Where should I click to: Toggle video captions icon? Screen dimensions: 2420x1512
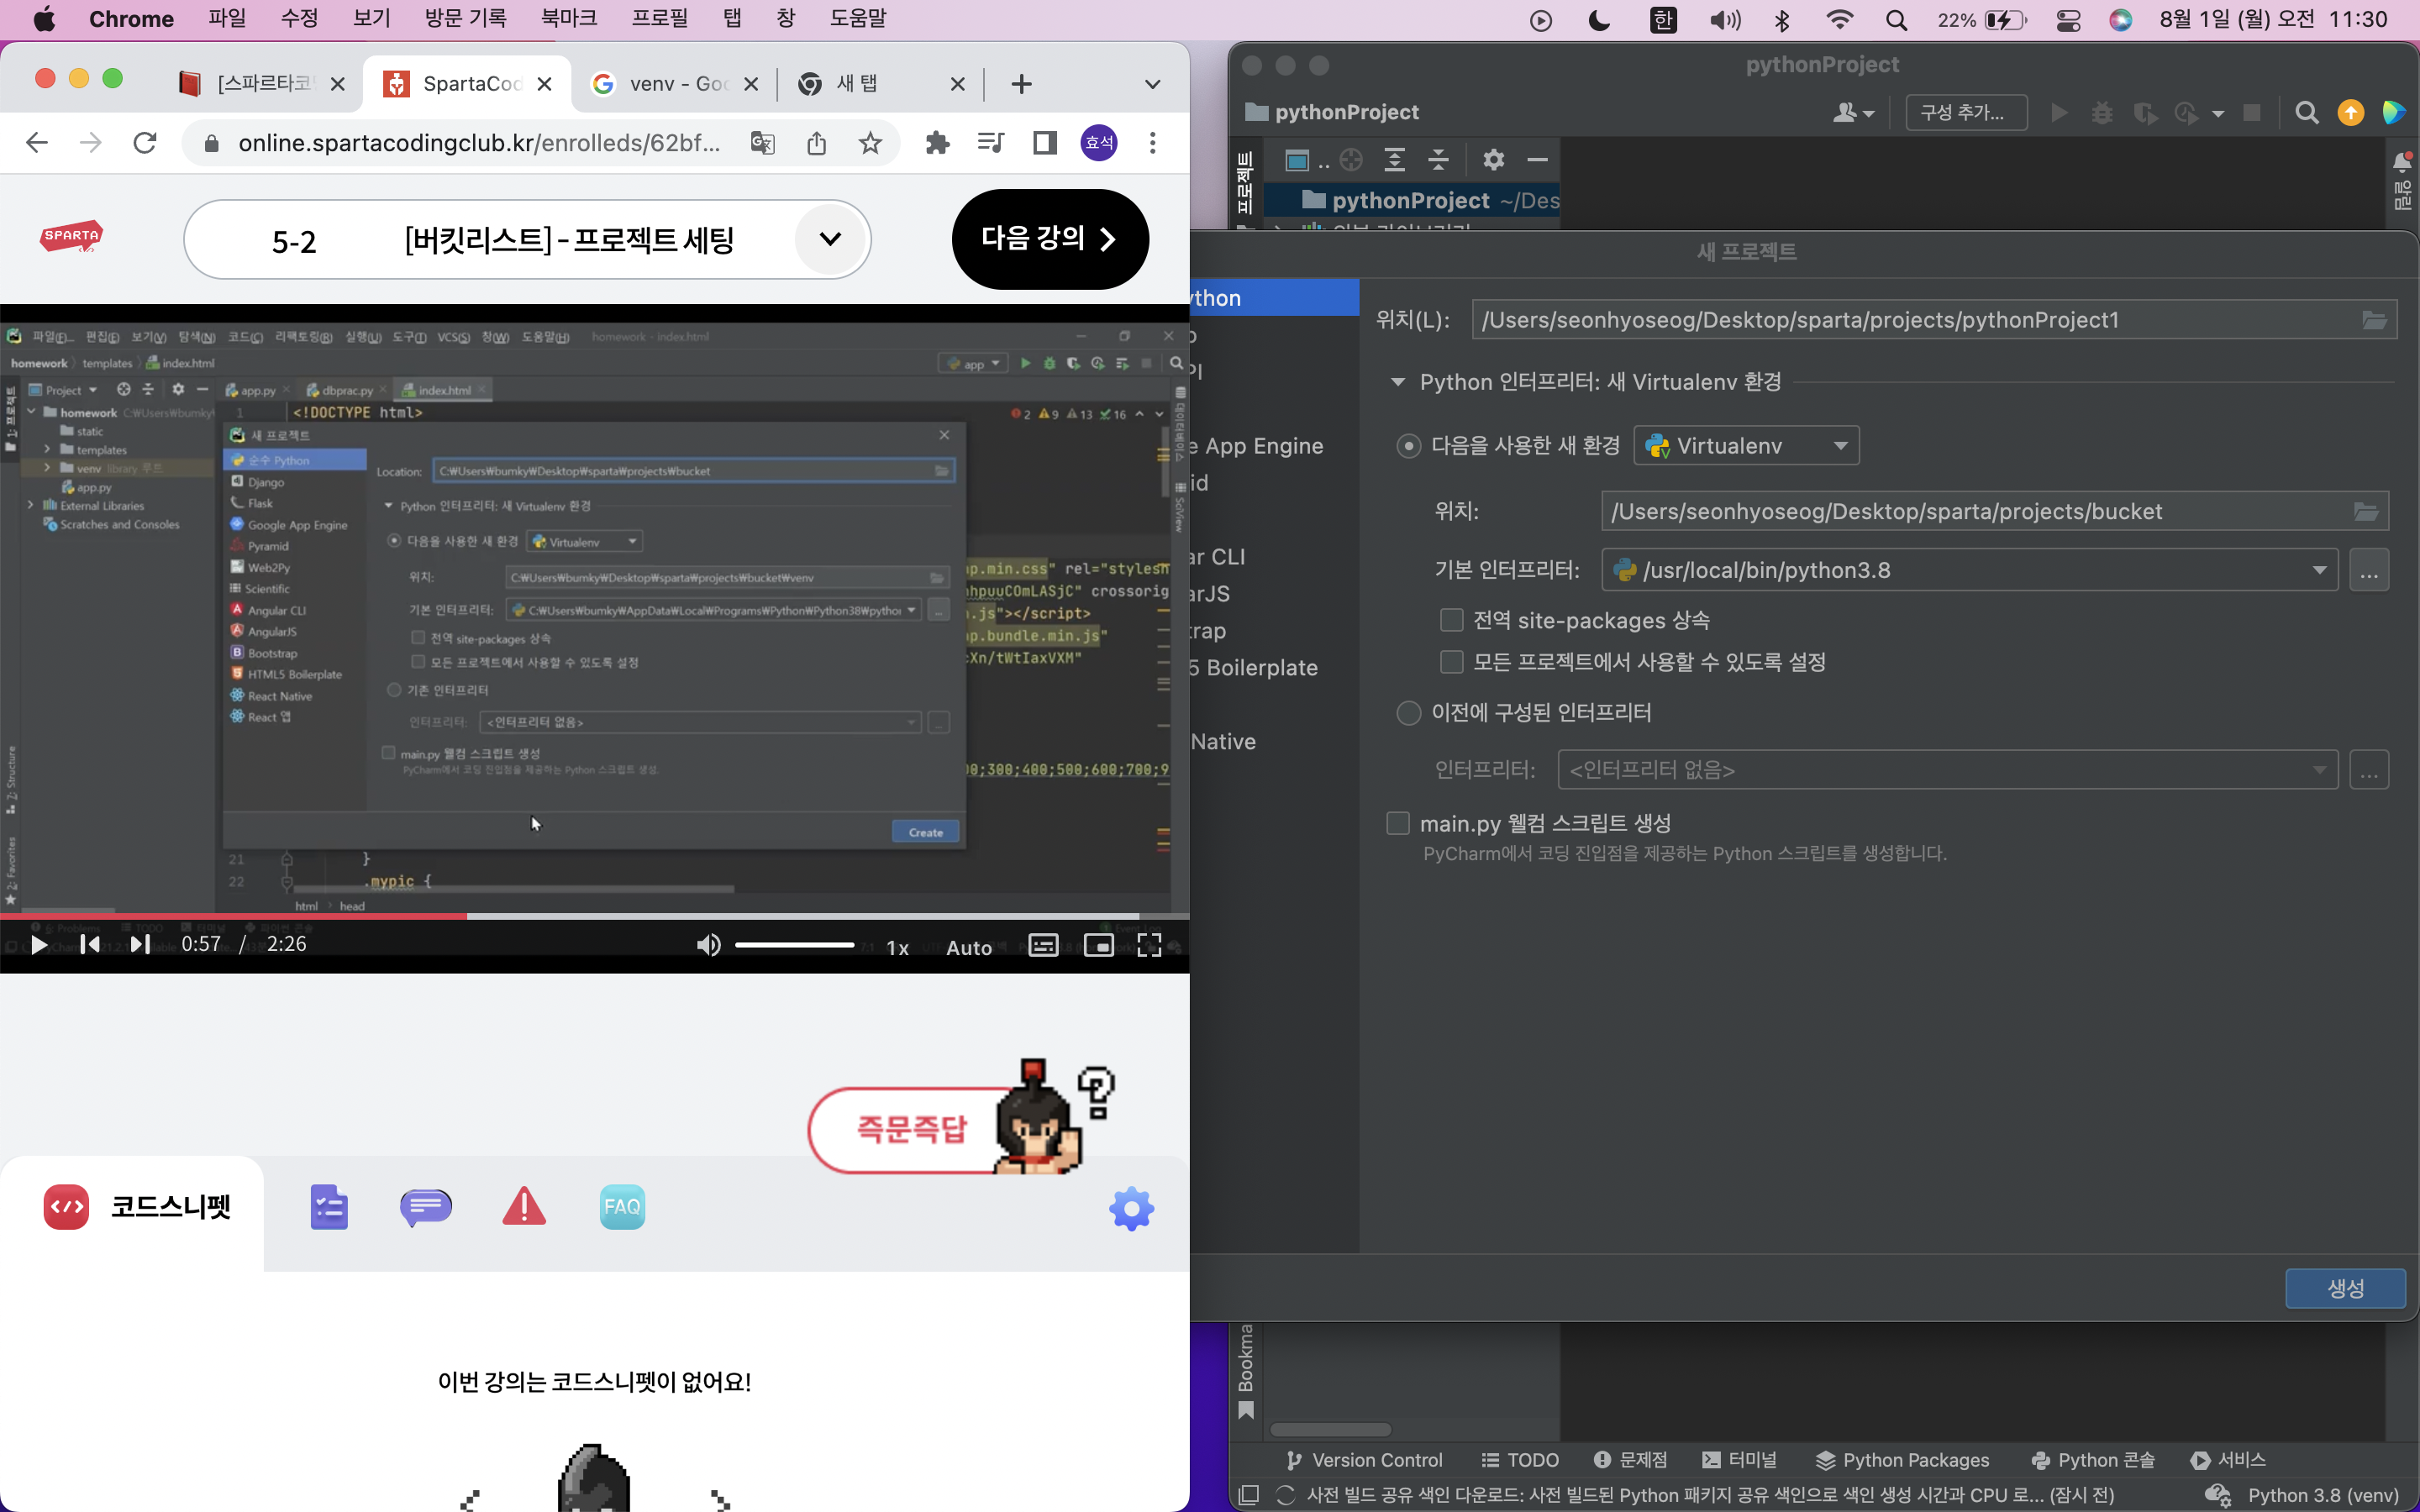1043,945
